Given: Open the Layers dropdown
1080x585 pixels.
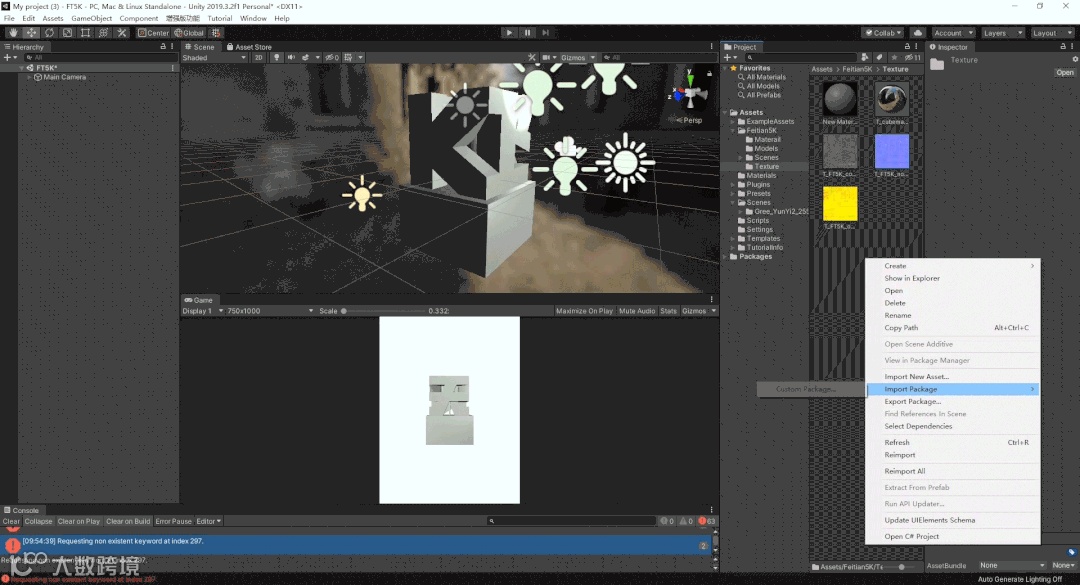Looking at the screenshot, I should pos(1003,32).
